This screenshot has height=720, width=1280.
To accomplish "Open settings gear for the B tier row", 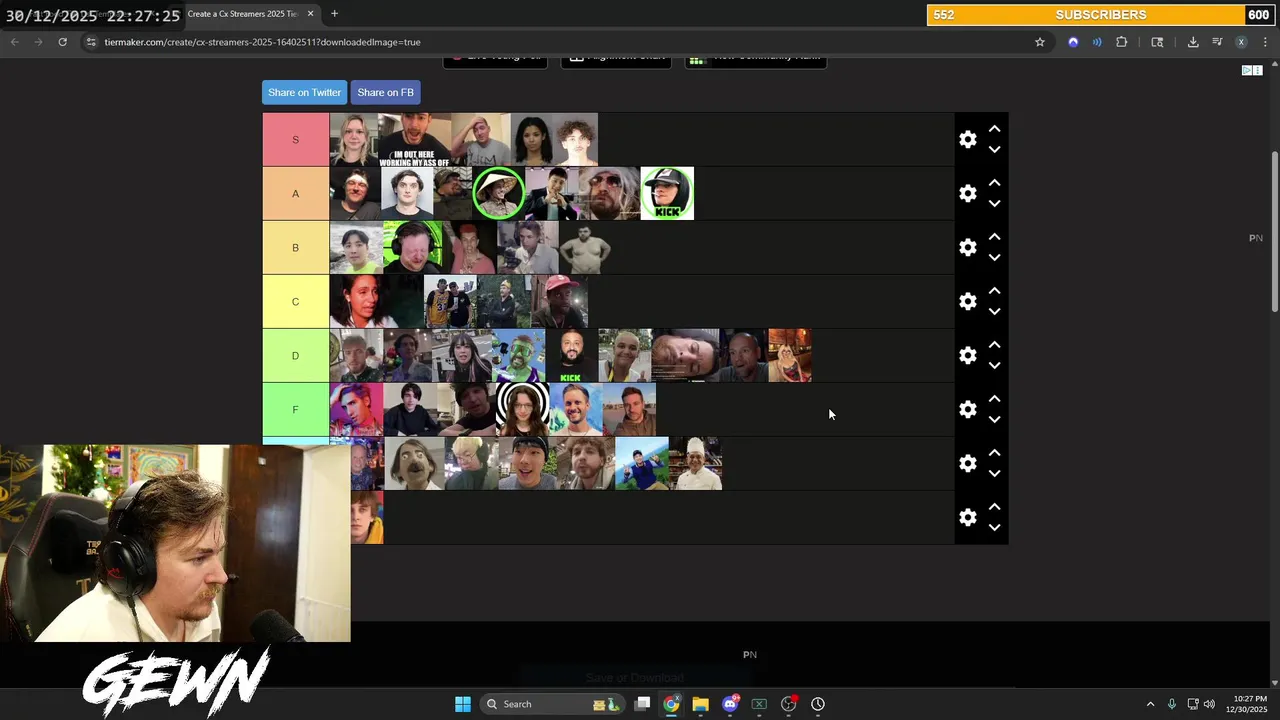I will click(x=967, y=248).
